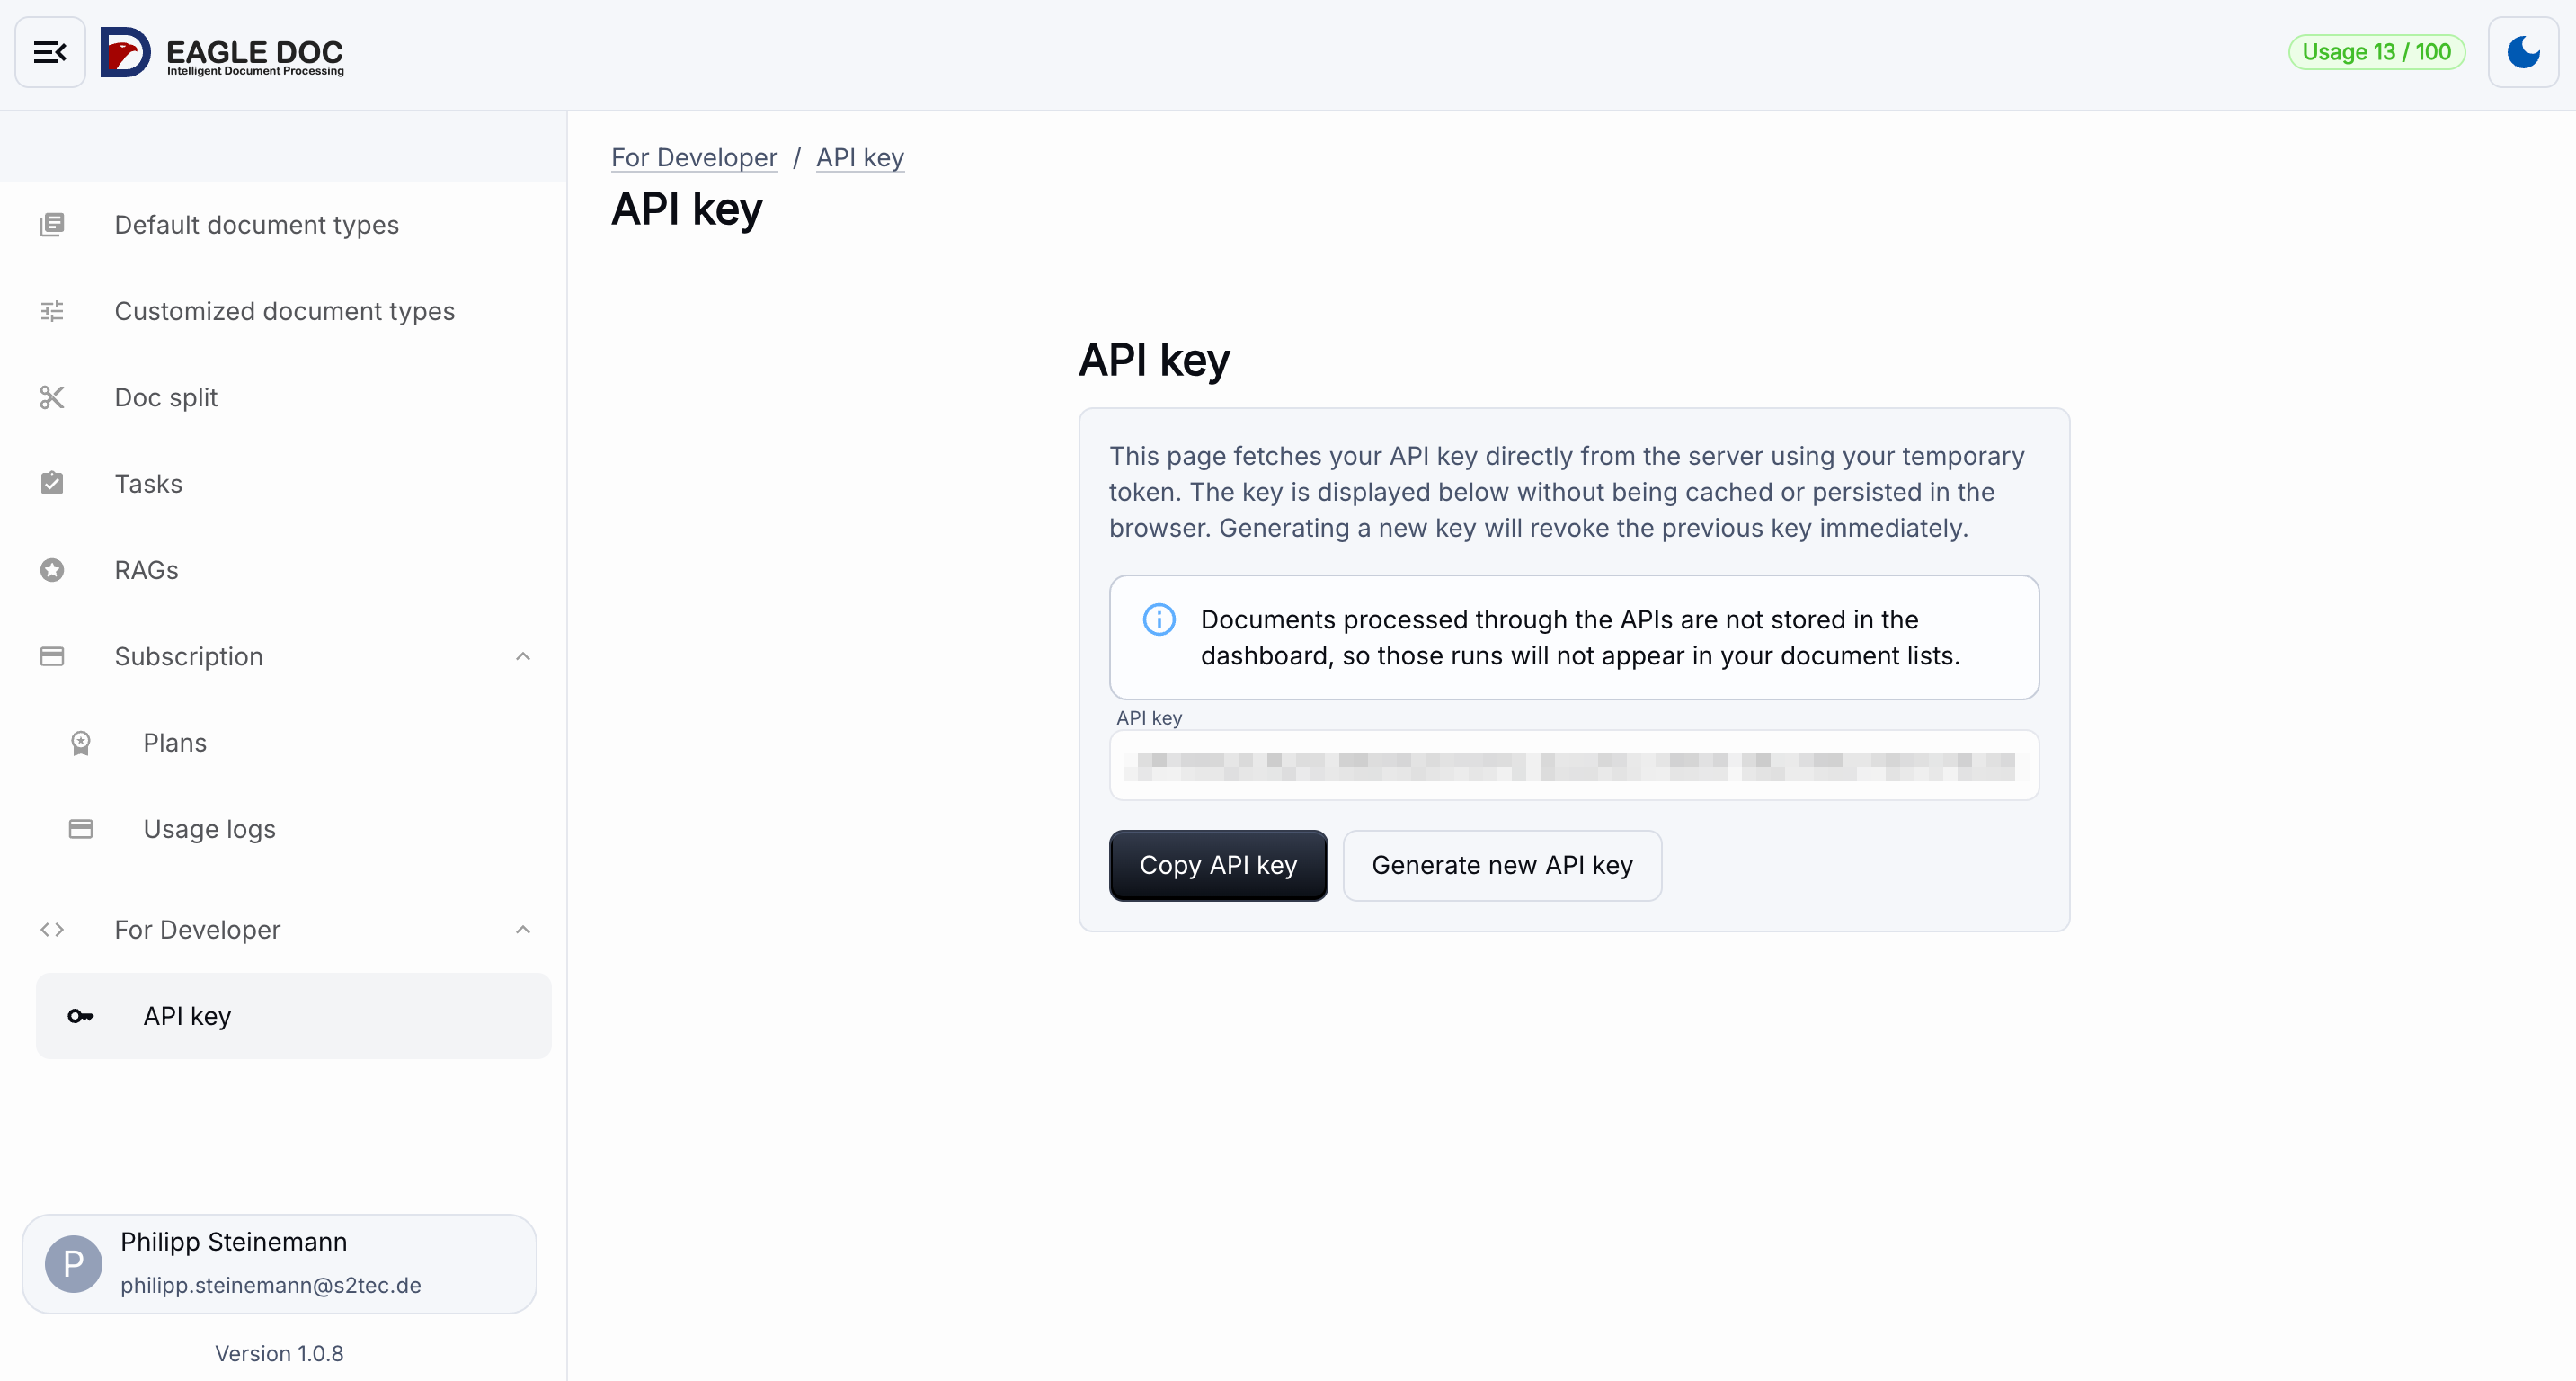
Task: Open the Eagle Doc logo
Action: pyautogui.click(x=221, y=52)
